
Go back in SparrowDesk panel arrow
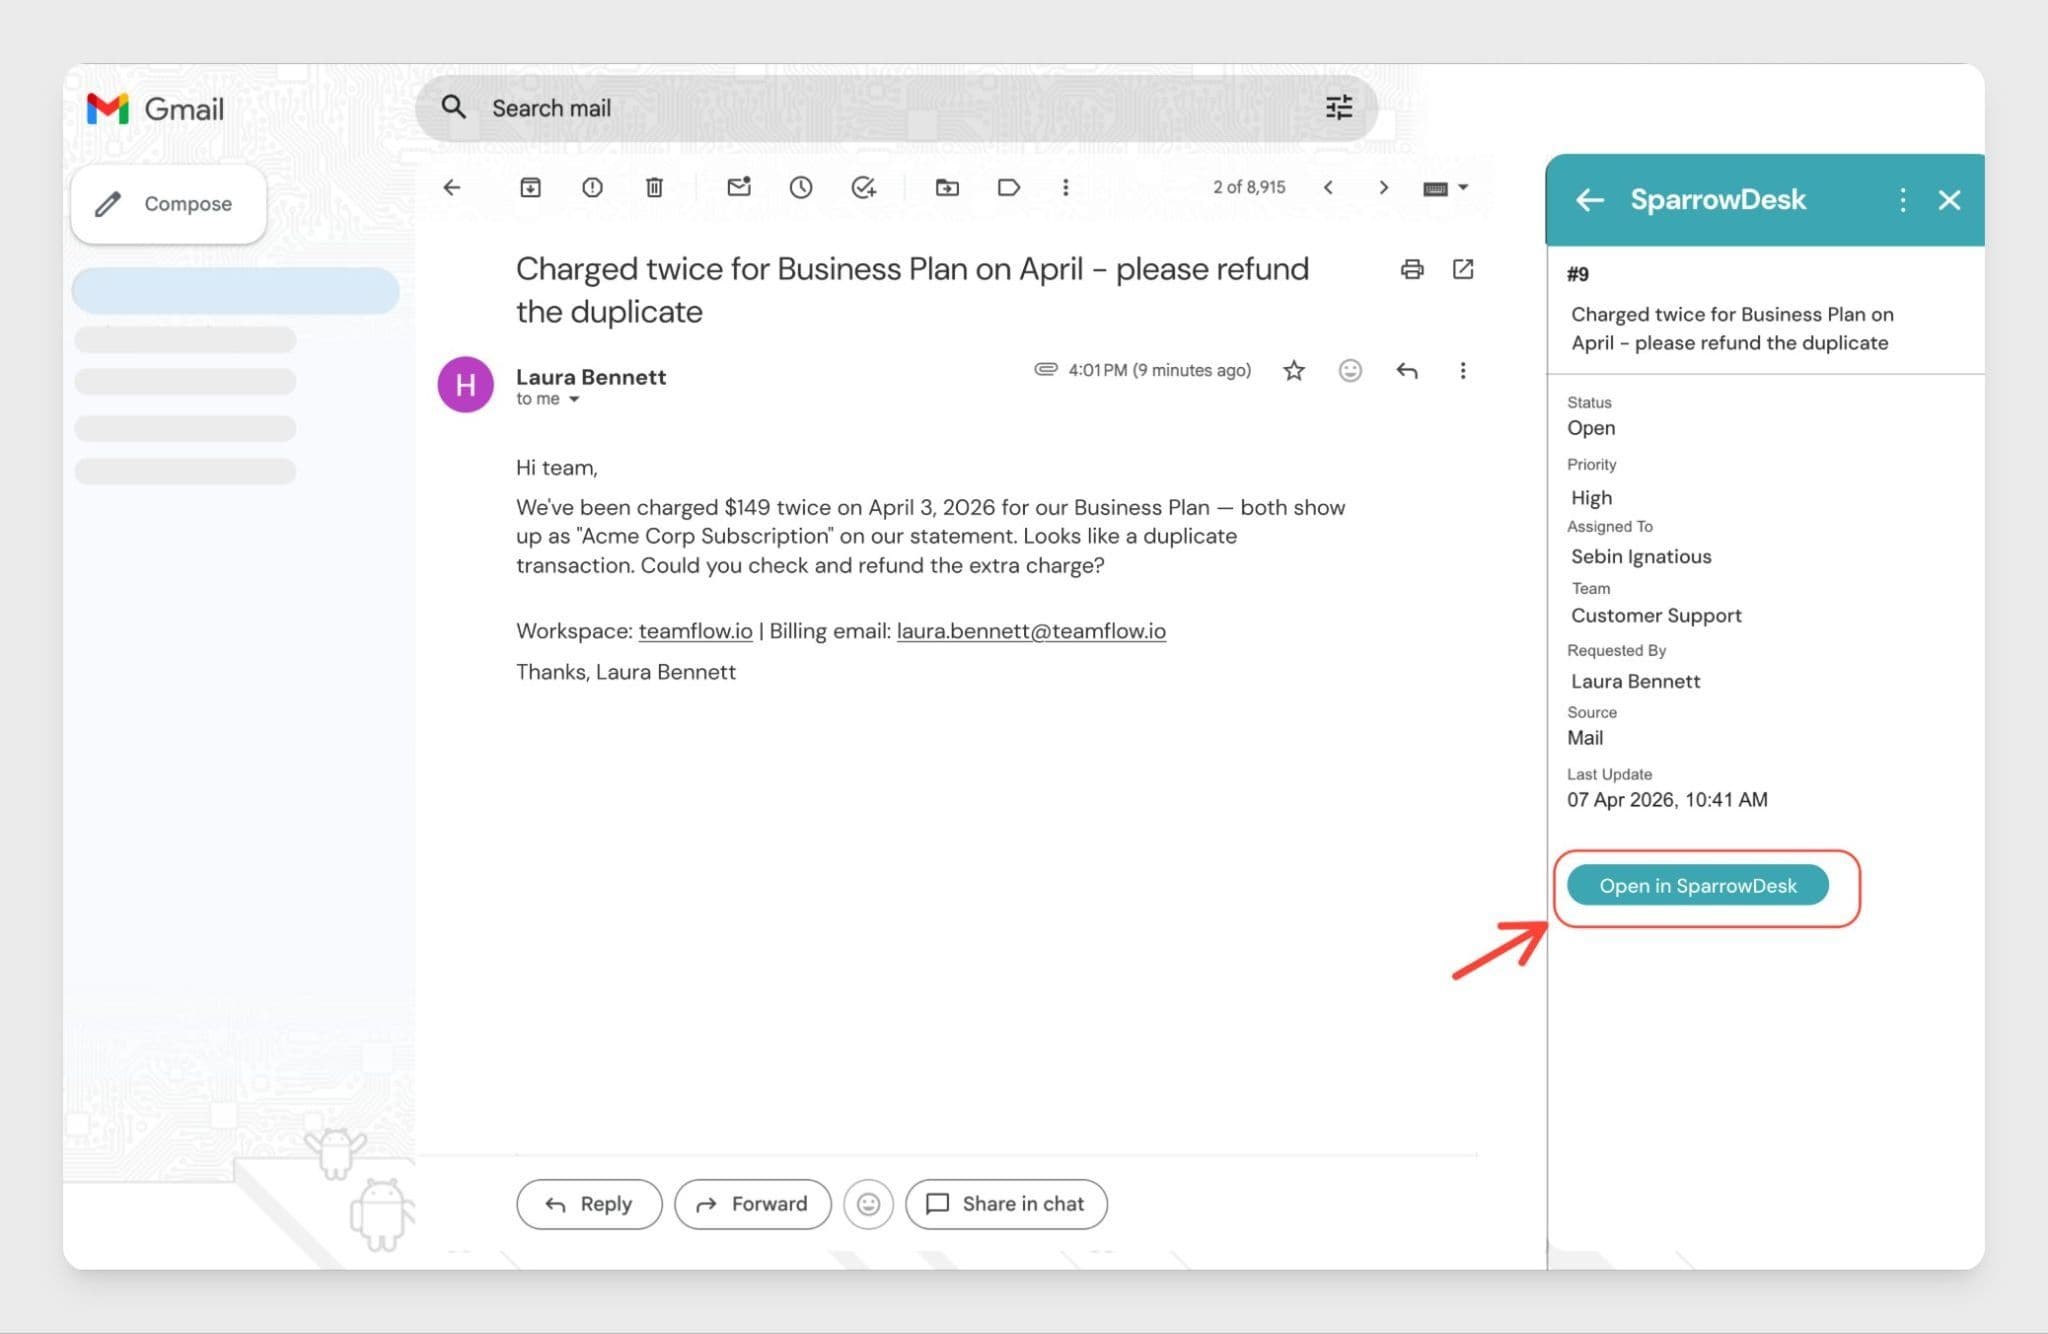tap(1590, 200)
